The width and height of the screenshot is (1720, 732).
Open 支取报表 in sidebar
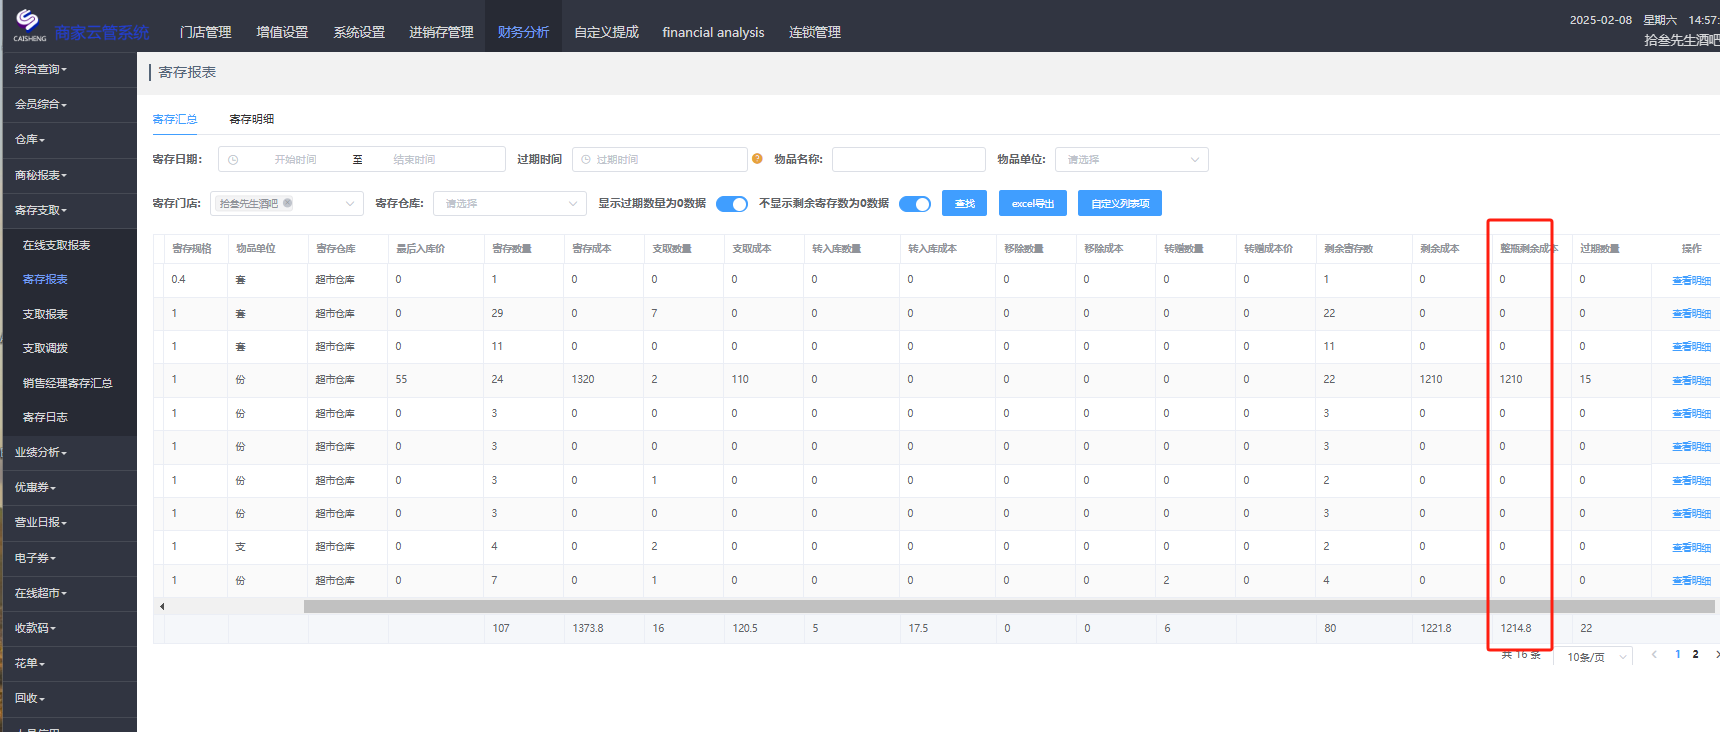tap(45, 314)
